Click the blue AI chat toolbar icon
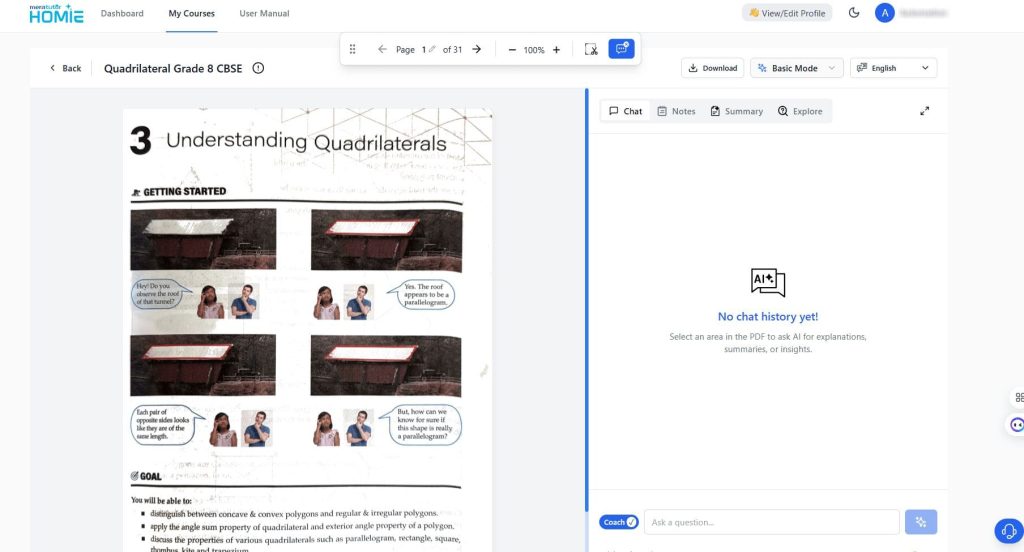Viewport: 1024px width, 552px height. [x=621, y=49]
